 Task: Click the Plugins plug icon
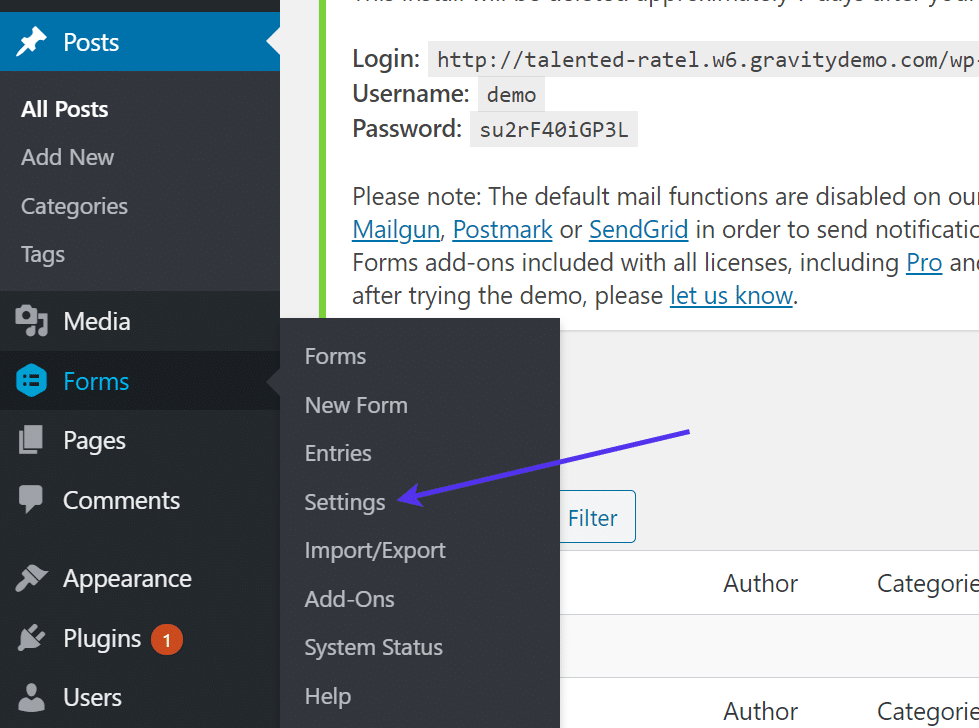coord(32,638)
